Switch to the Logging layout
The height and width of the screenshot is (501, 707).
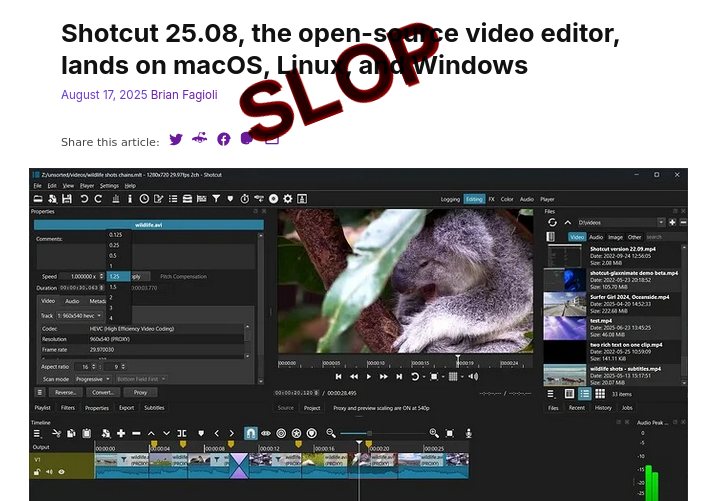click(x=450, y=199)
